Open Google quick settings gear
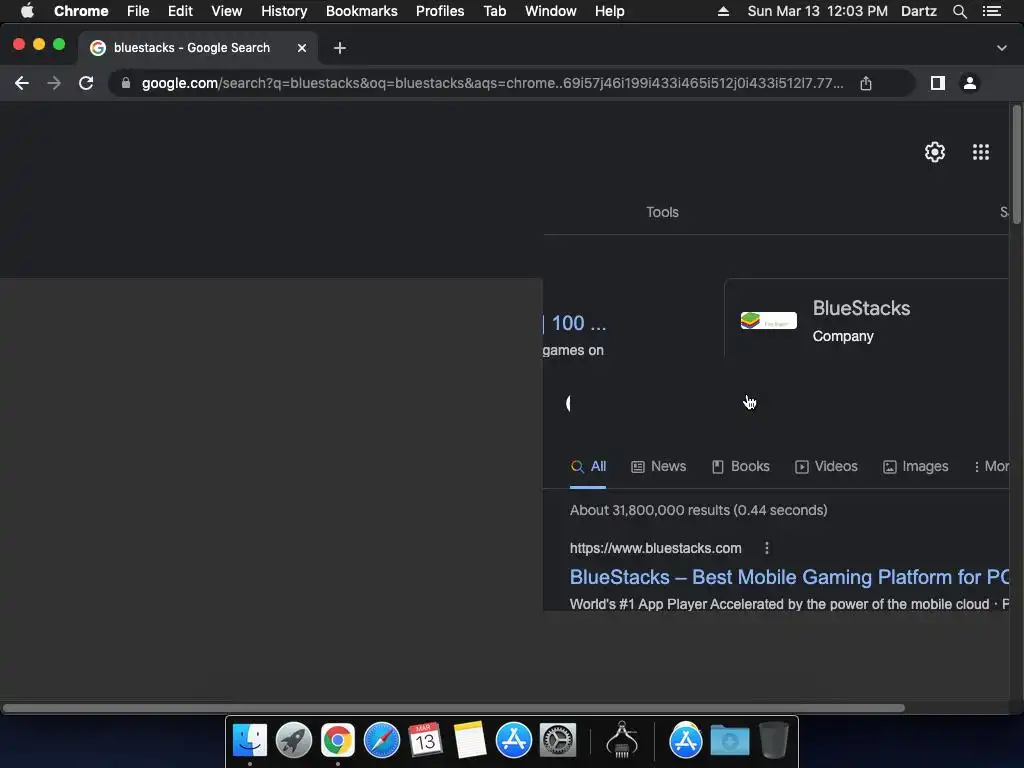The width and height of the screenshot is (1024, 768). 935,152
